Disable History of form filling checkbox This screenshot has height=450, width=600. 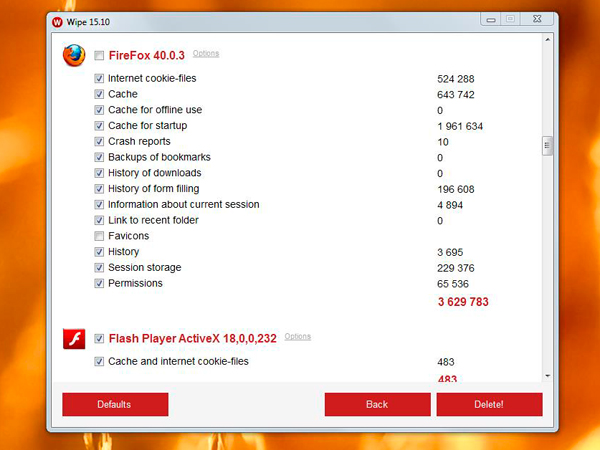[x=99, y=189]
